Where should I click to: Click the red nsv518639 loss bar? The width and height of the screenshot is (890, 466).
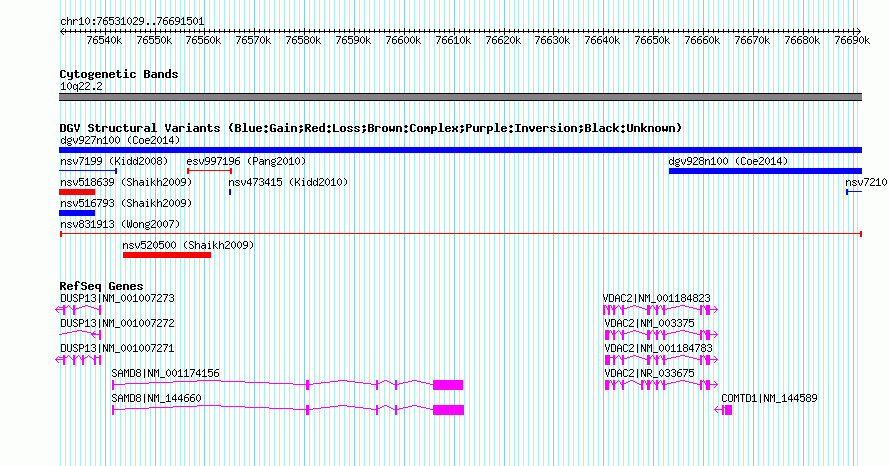coord(77,192)
